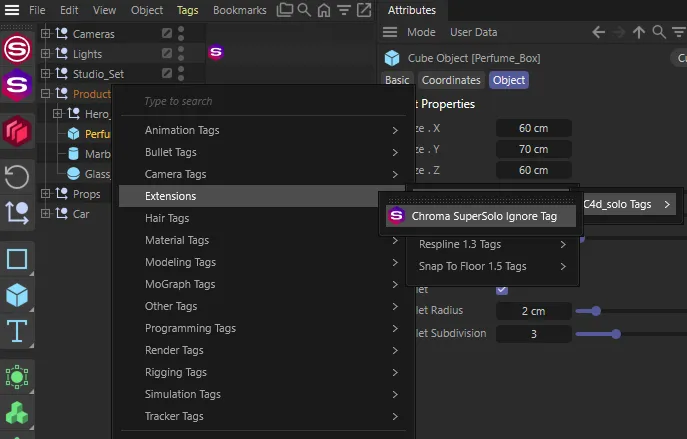Image resolution: width=687 pixels, height=439 pixels.
Task: Click the Type to search field
Action: click(x=263, y=101)
